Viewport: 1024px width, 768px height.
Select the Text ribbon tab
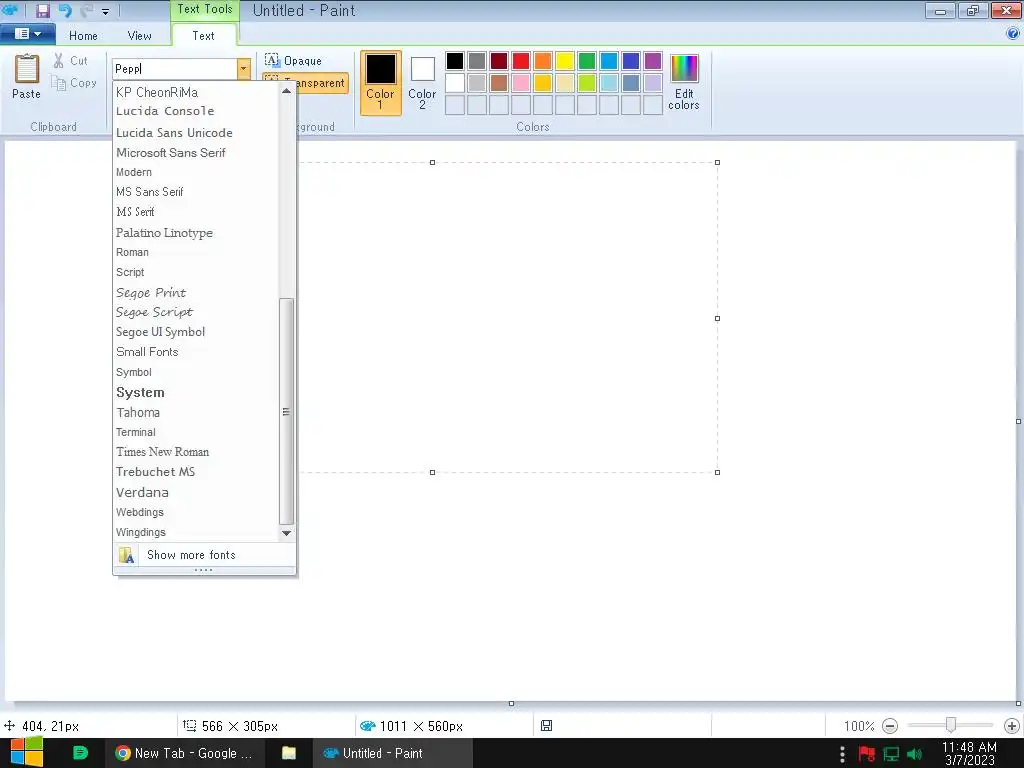(x=203, y=36)
